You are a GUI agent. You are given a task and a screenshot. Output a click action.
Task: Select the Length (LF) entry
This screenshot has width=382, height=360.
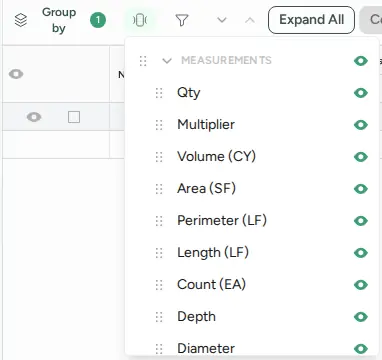click(213, 253)
